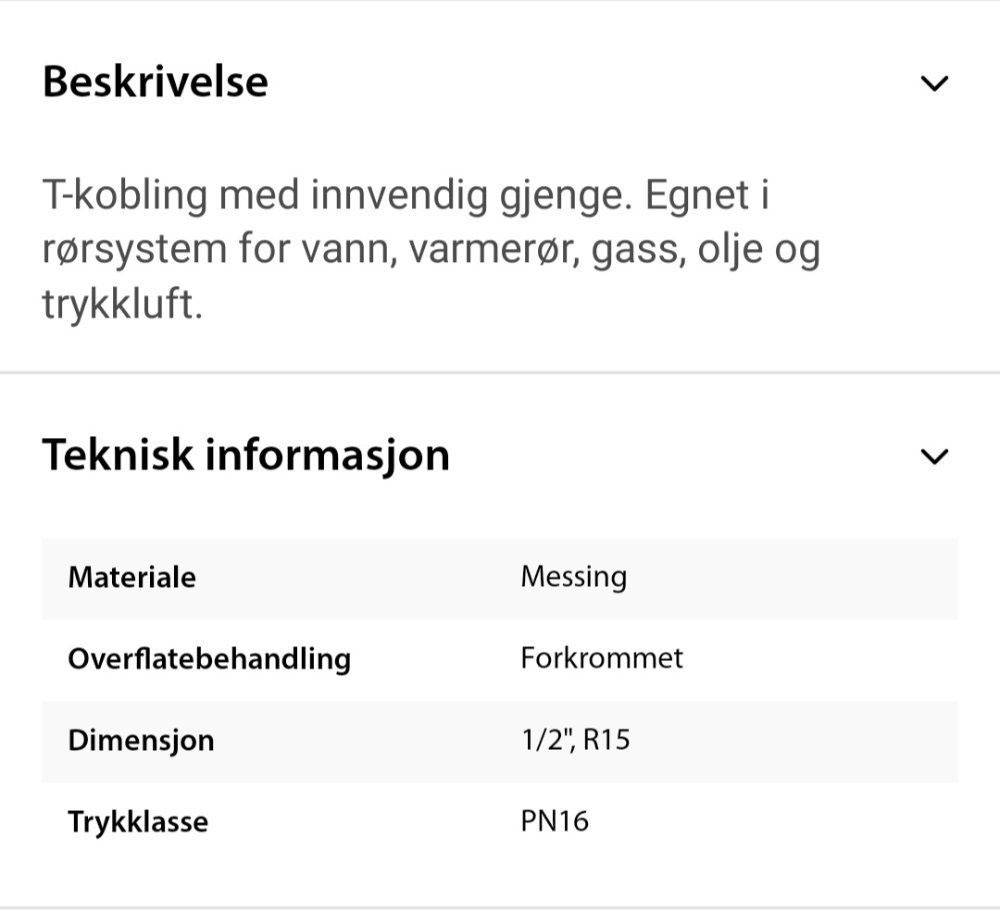Click the Beskrivelse section heading

click(155, 81)
